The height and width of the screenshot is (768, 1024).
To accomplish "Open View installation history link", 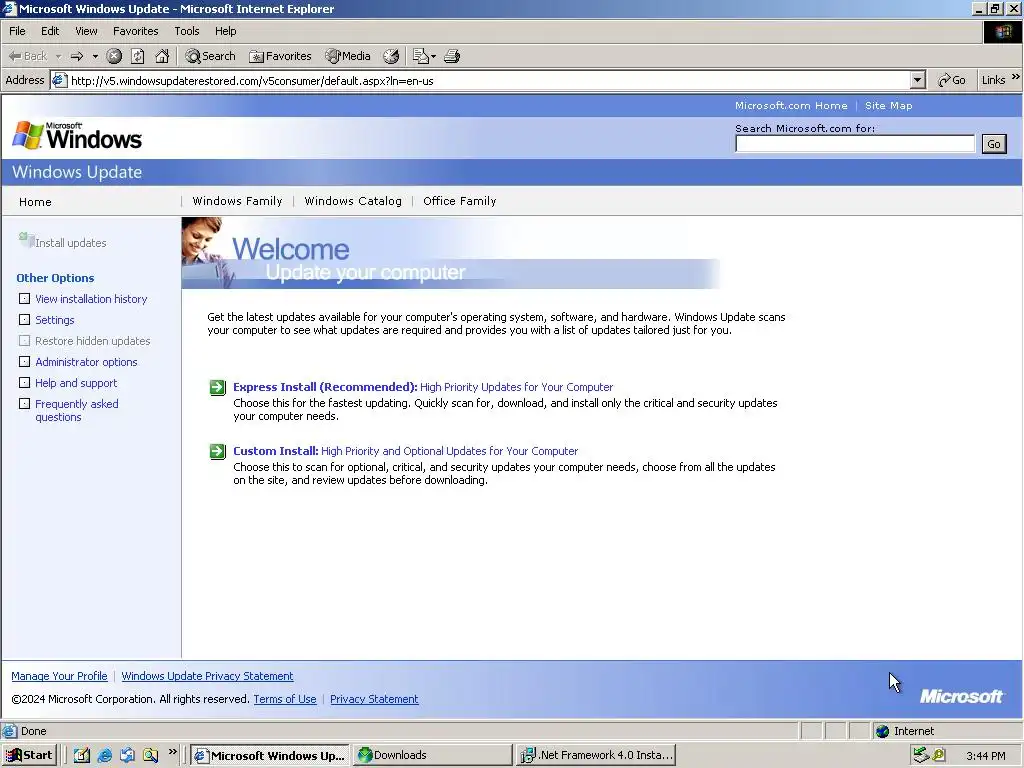I will point(91,299).
